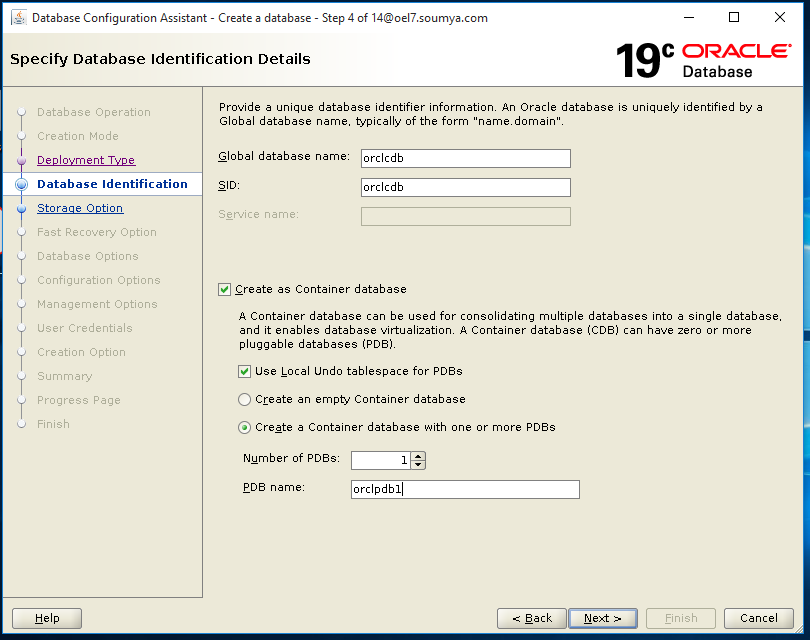Minimize the Database Configuration Assistant window
Image resolution: width=810 pixels, height=640 pixels.
click(689, 18)
